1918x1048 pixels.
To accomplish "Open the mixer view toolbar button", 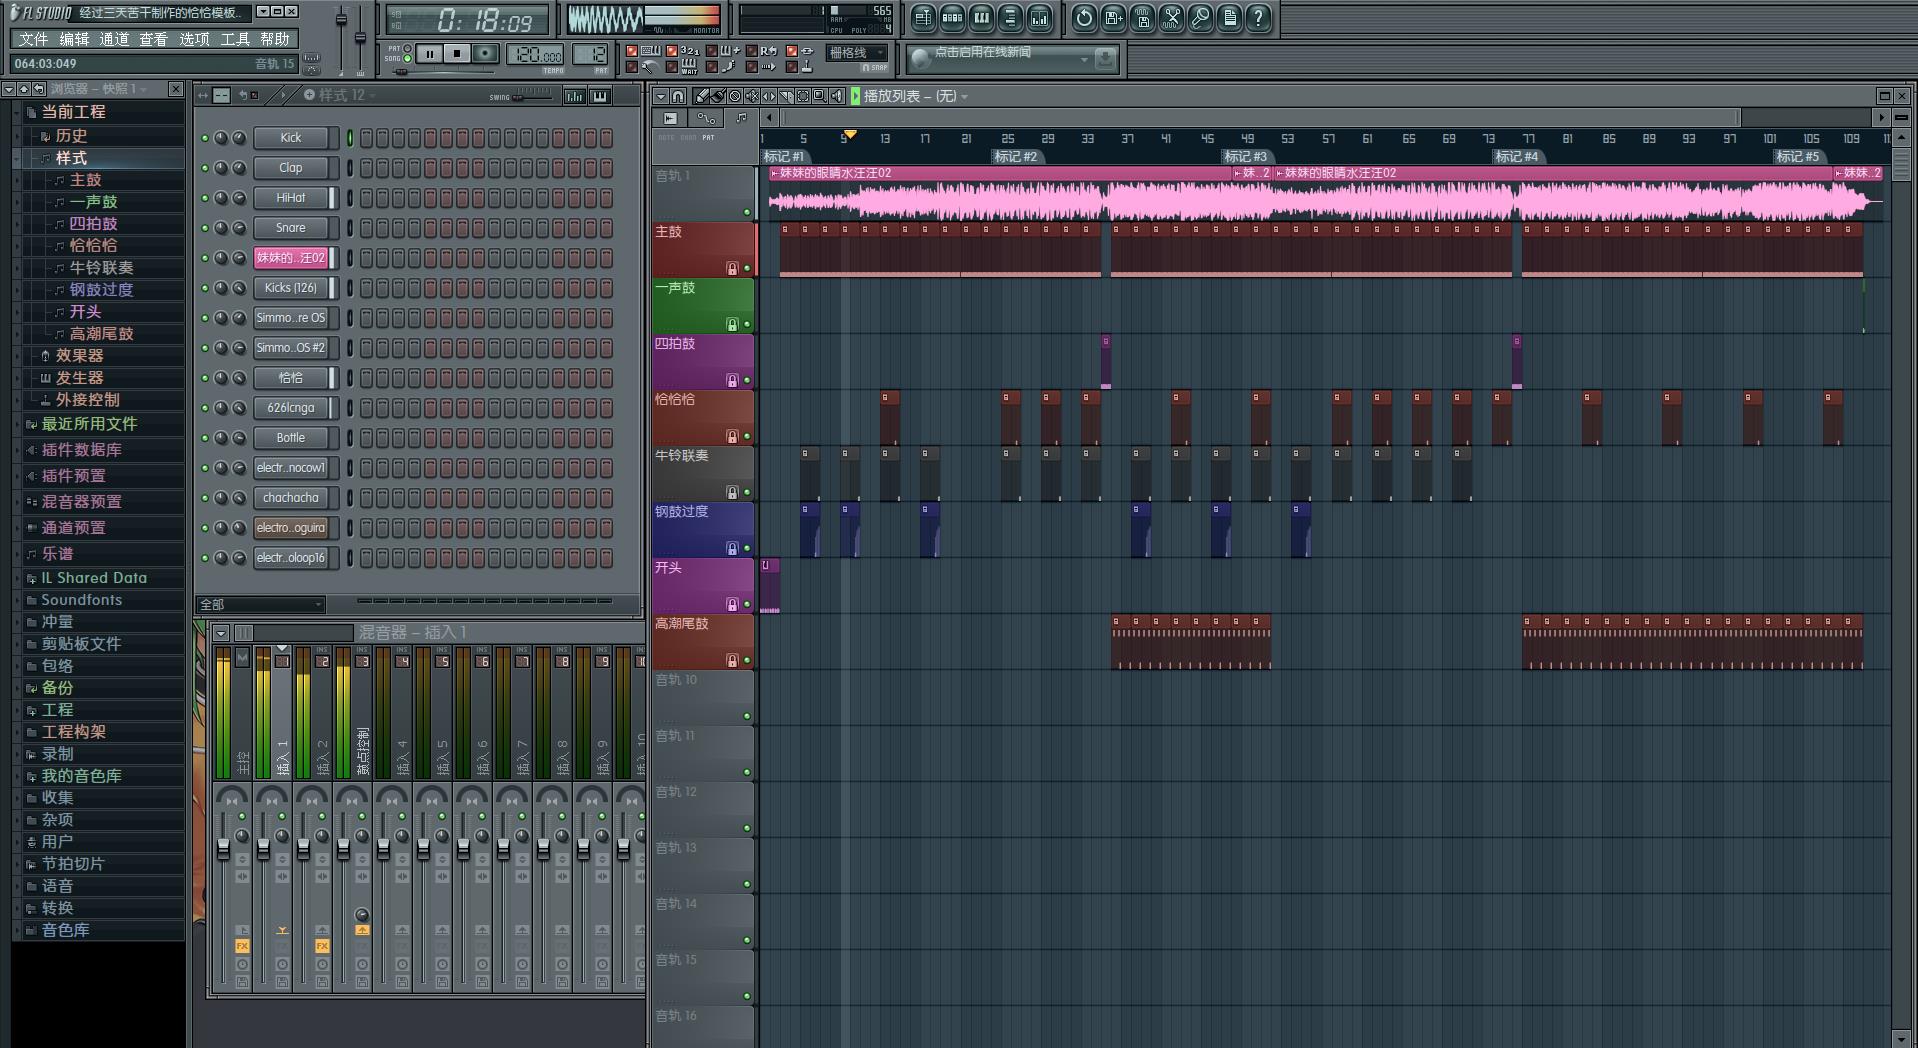I will click(1039, 18).
